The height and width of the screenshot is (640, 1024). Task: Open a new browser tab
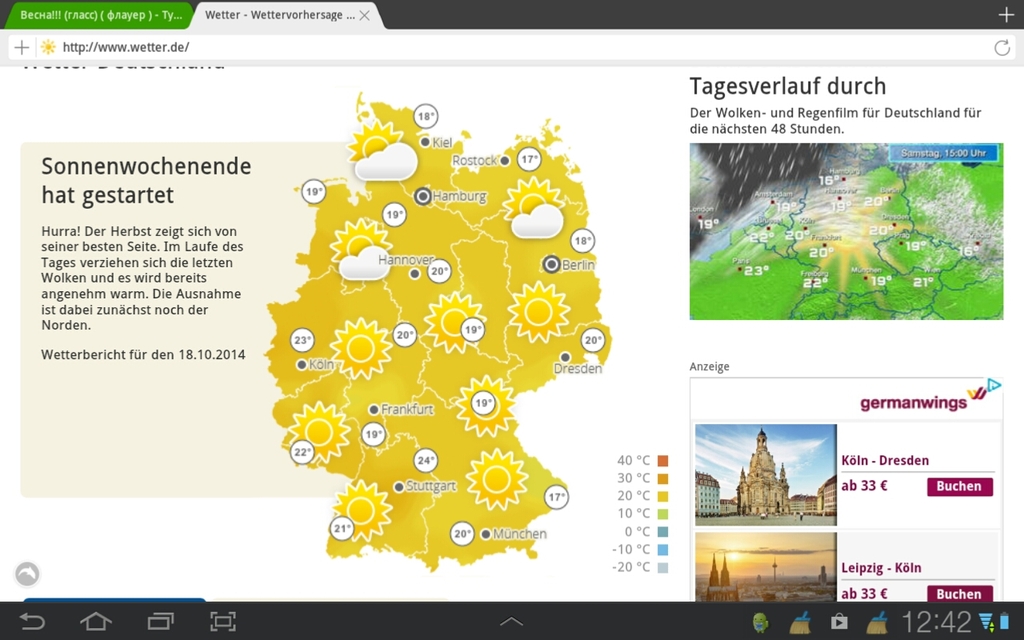click(1006, 15)
